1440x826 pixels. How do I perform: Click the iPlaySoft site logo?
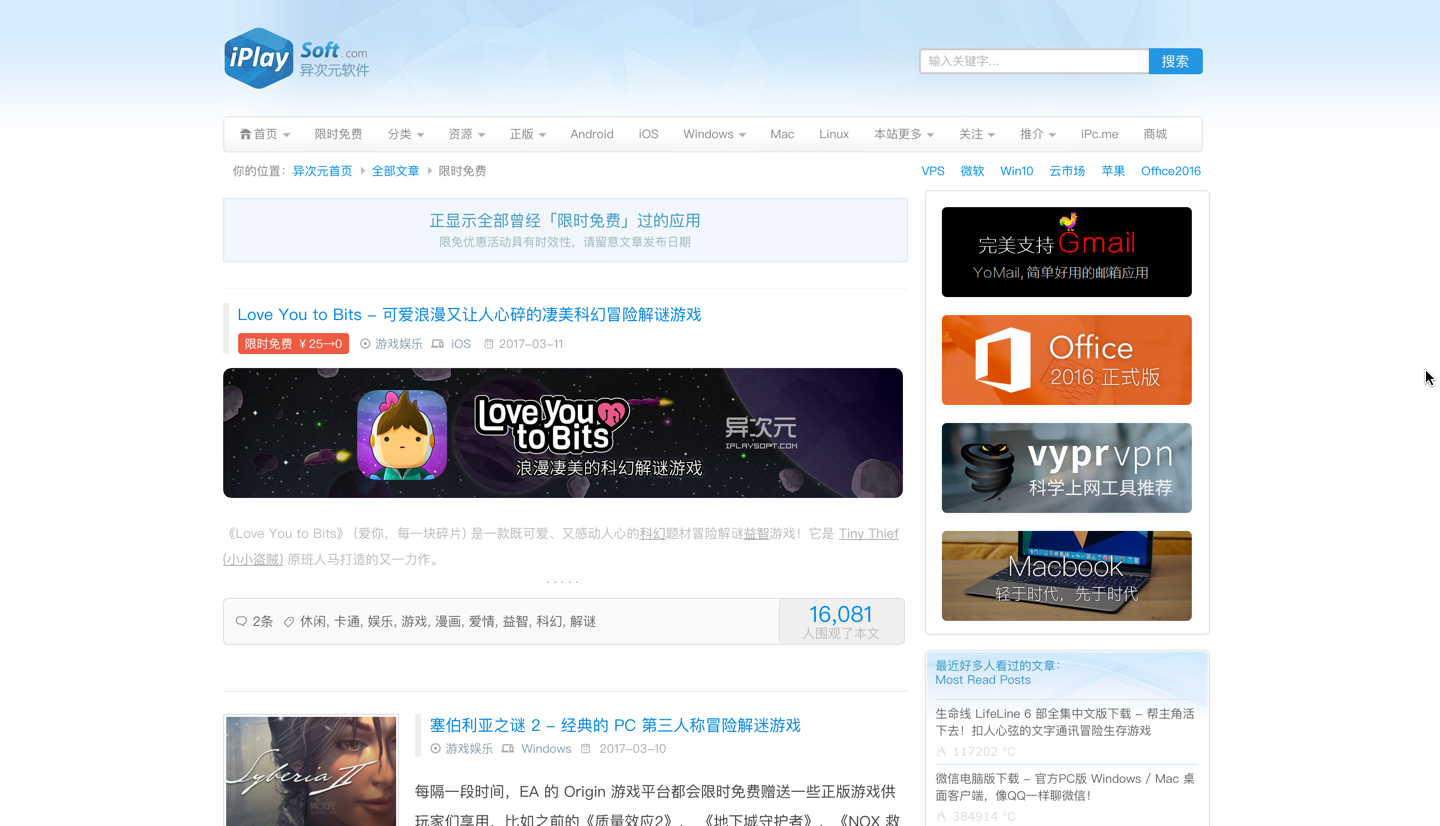(x=297, y=58)
